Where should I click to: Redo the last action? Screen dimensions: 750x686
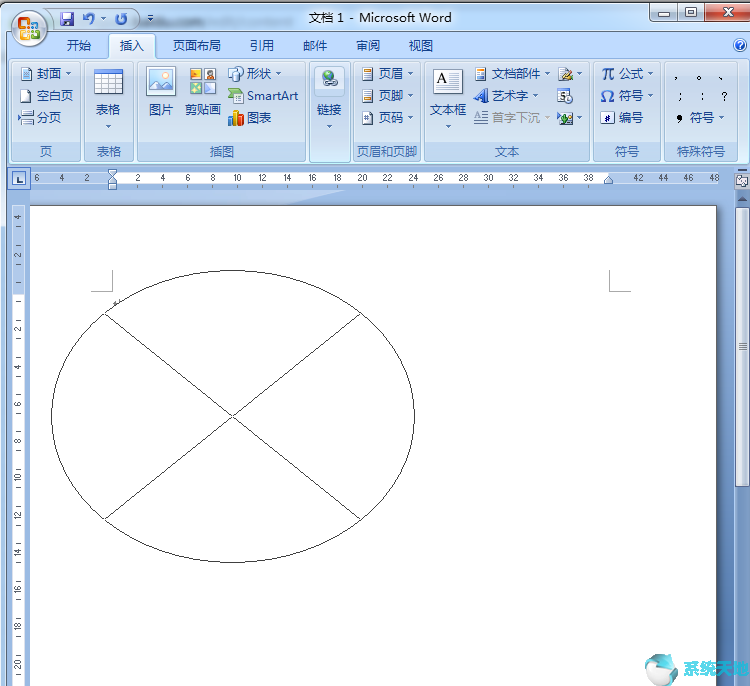point(121,19)
